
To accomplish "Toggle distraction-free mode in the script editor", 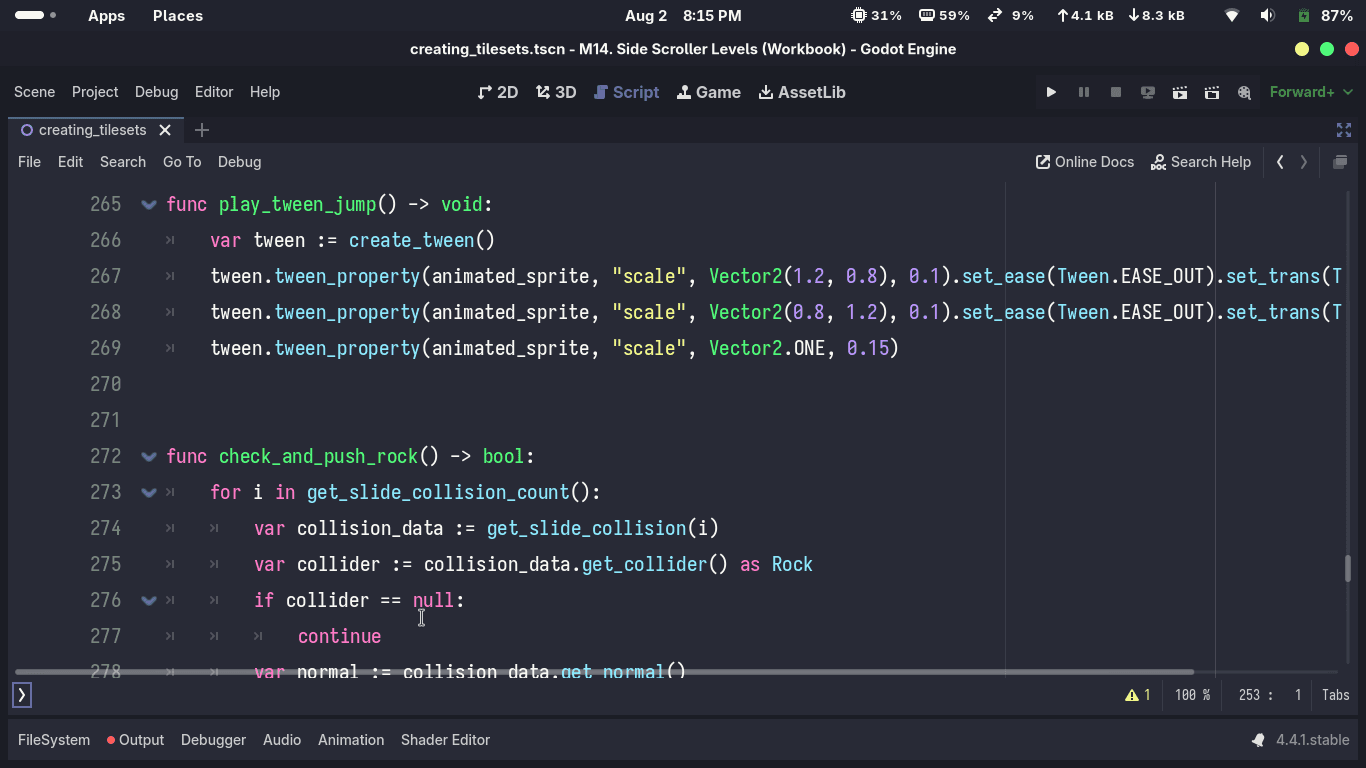I will point(1344,130).
